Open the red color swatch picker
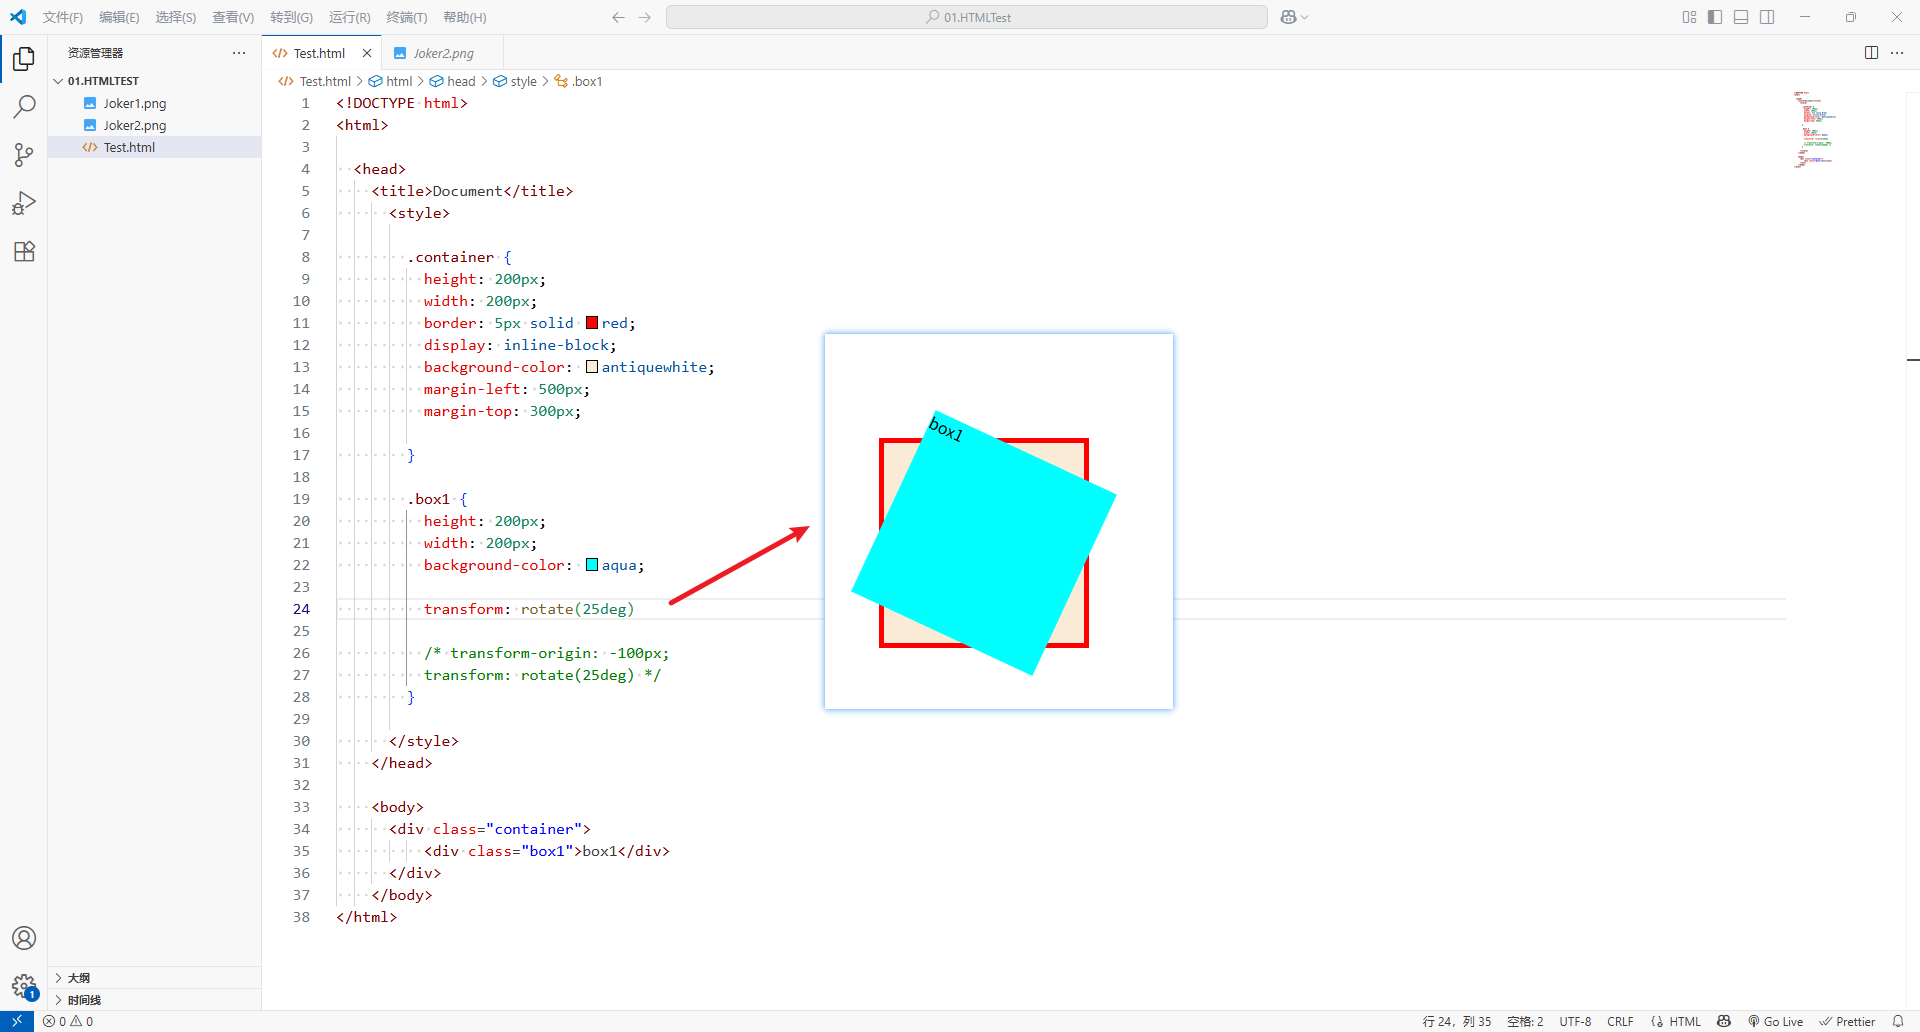 tap(592, 323)
